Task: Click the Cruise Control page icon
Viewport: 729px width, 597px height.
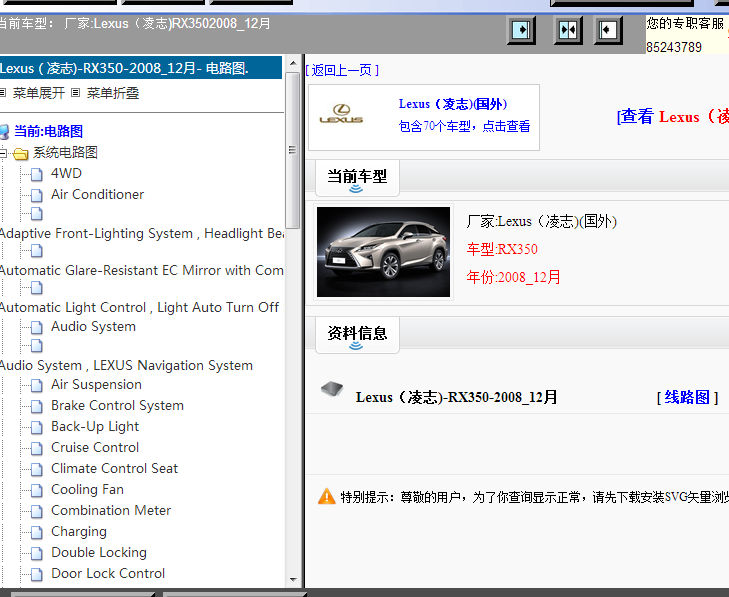Action: coord(37,448)
